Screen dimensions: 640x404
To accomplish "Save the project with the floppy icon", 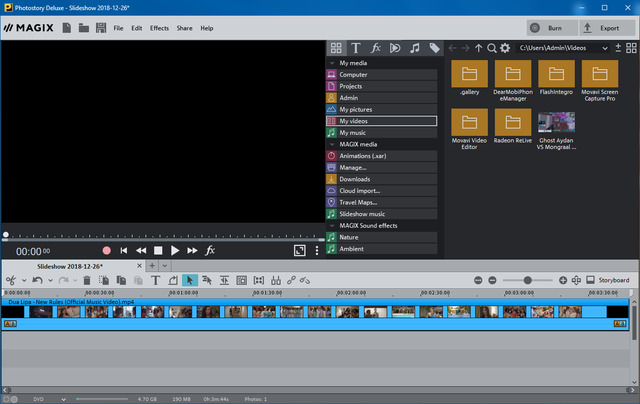I will pyautogui.click(x=101, y=28).
